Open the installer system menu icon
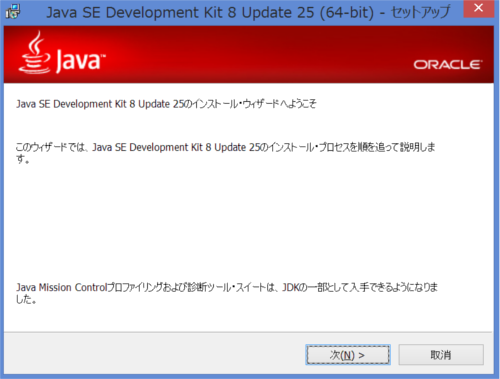The image size is (500, 379). pos(13,12)
